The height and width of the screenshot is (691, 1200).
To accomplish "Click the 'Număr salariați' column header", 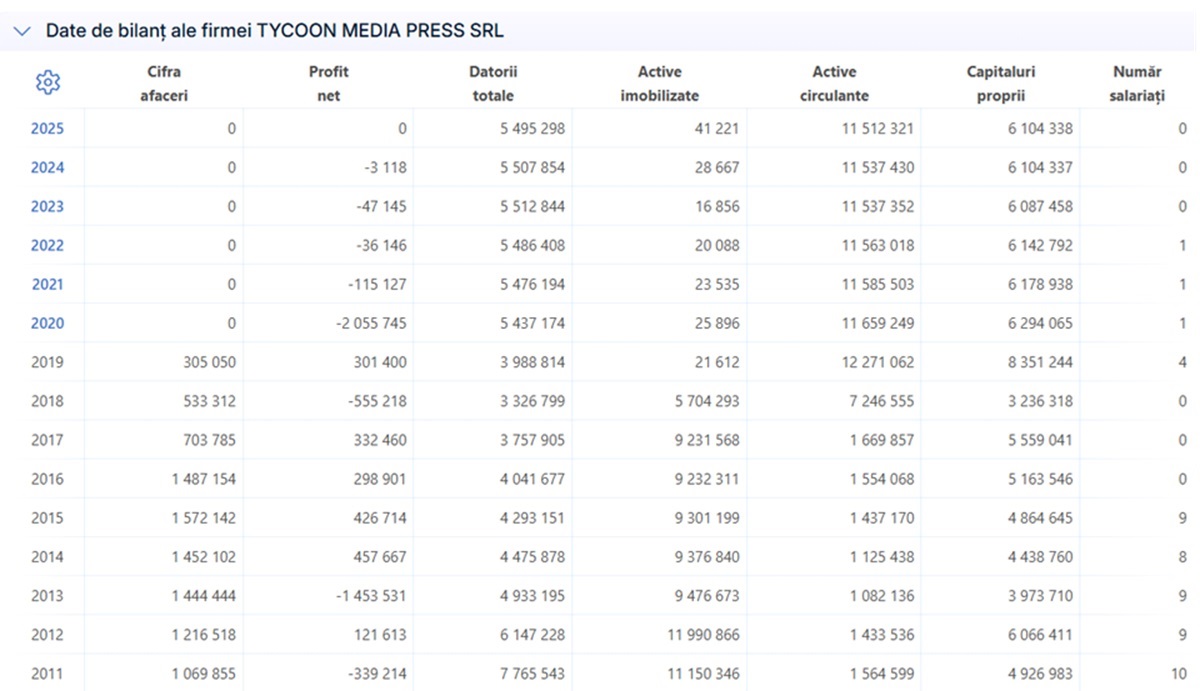I will point(1137,84).
